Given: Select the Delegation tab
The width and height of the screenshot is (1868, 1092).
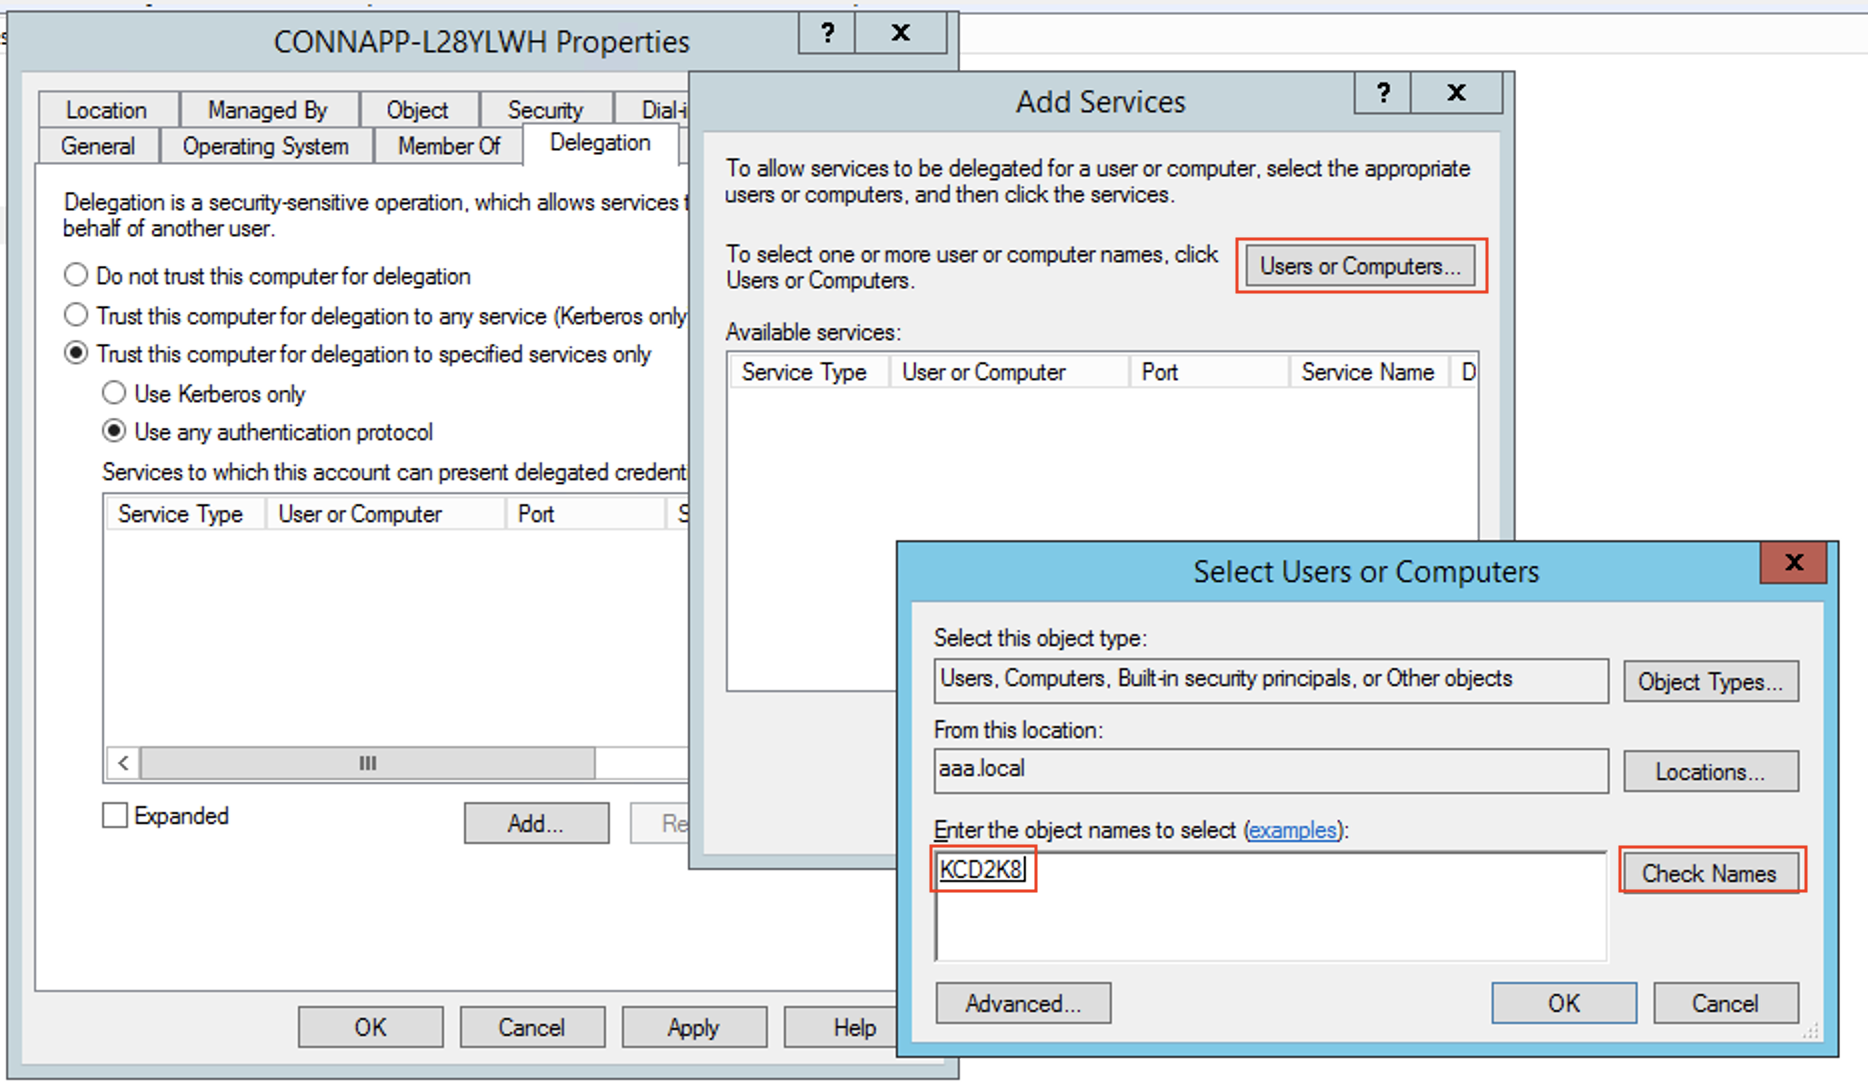Looking at the screenshot, I should 601,143.
